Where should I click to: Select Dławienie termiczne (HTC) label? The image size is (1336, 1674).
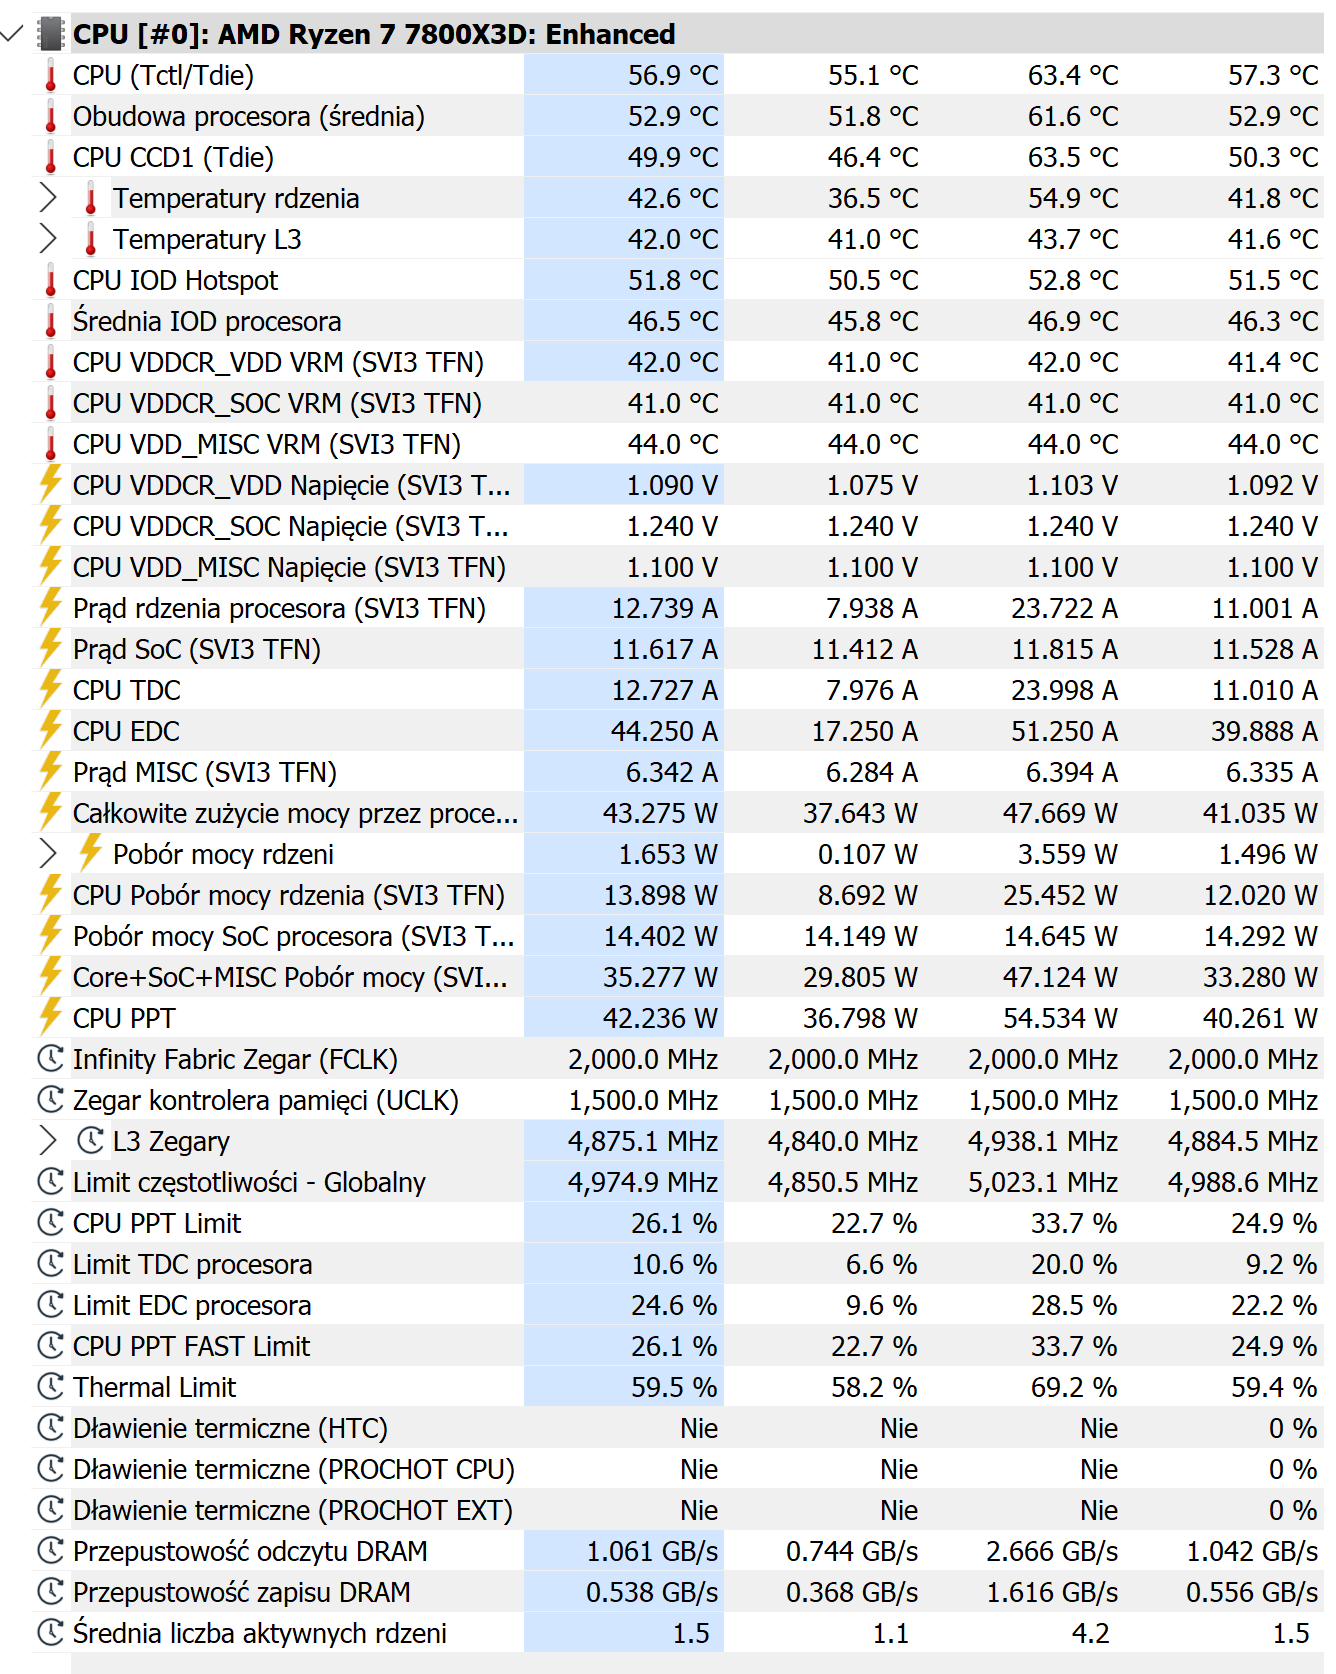pos(230,1428)
